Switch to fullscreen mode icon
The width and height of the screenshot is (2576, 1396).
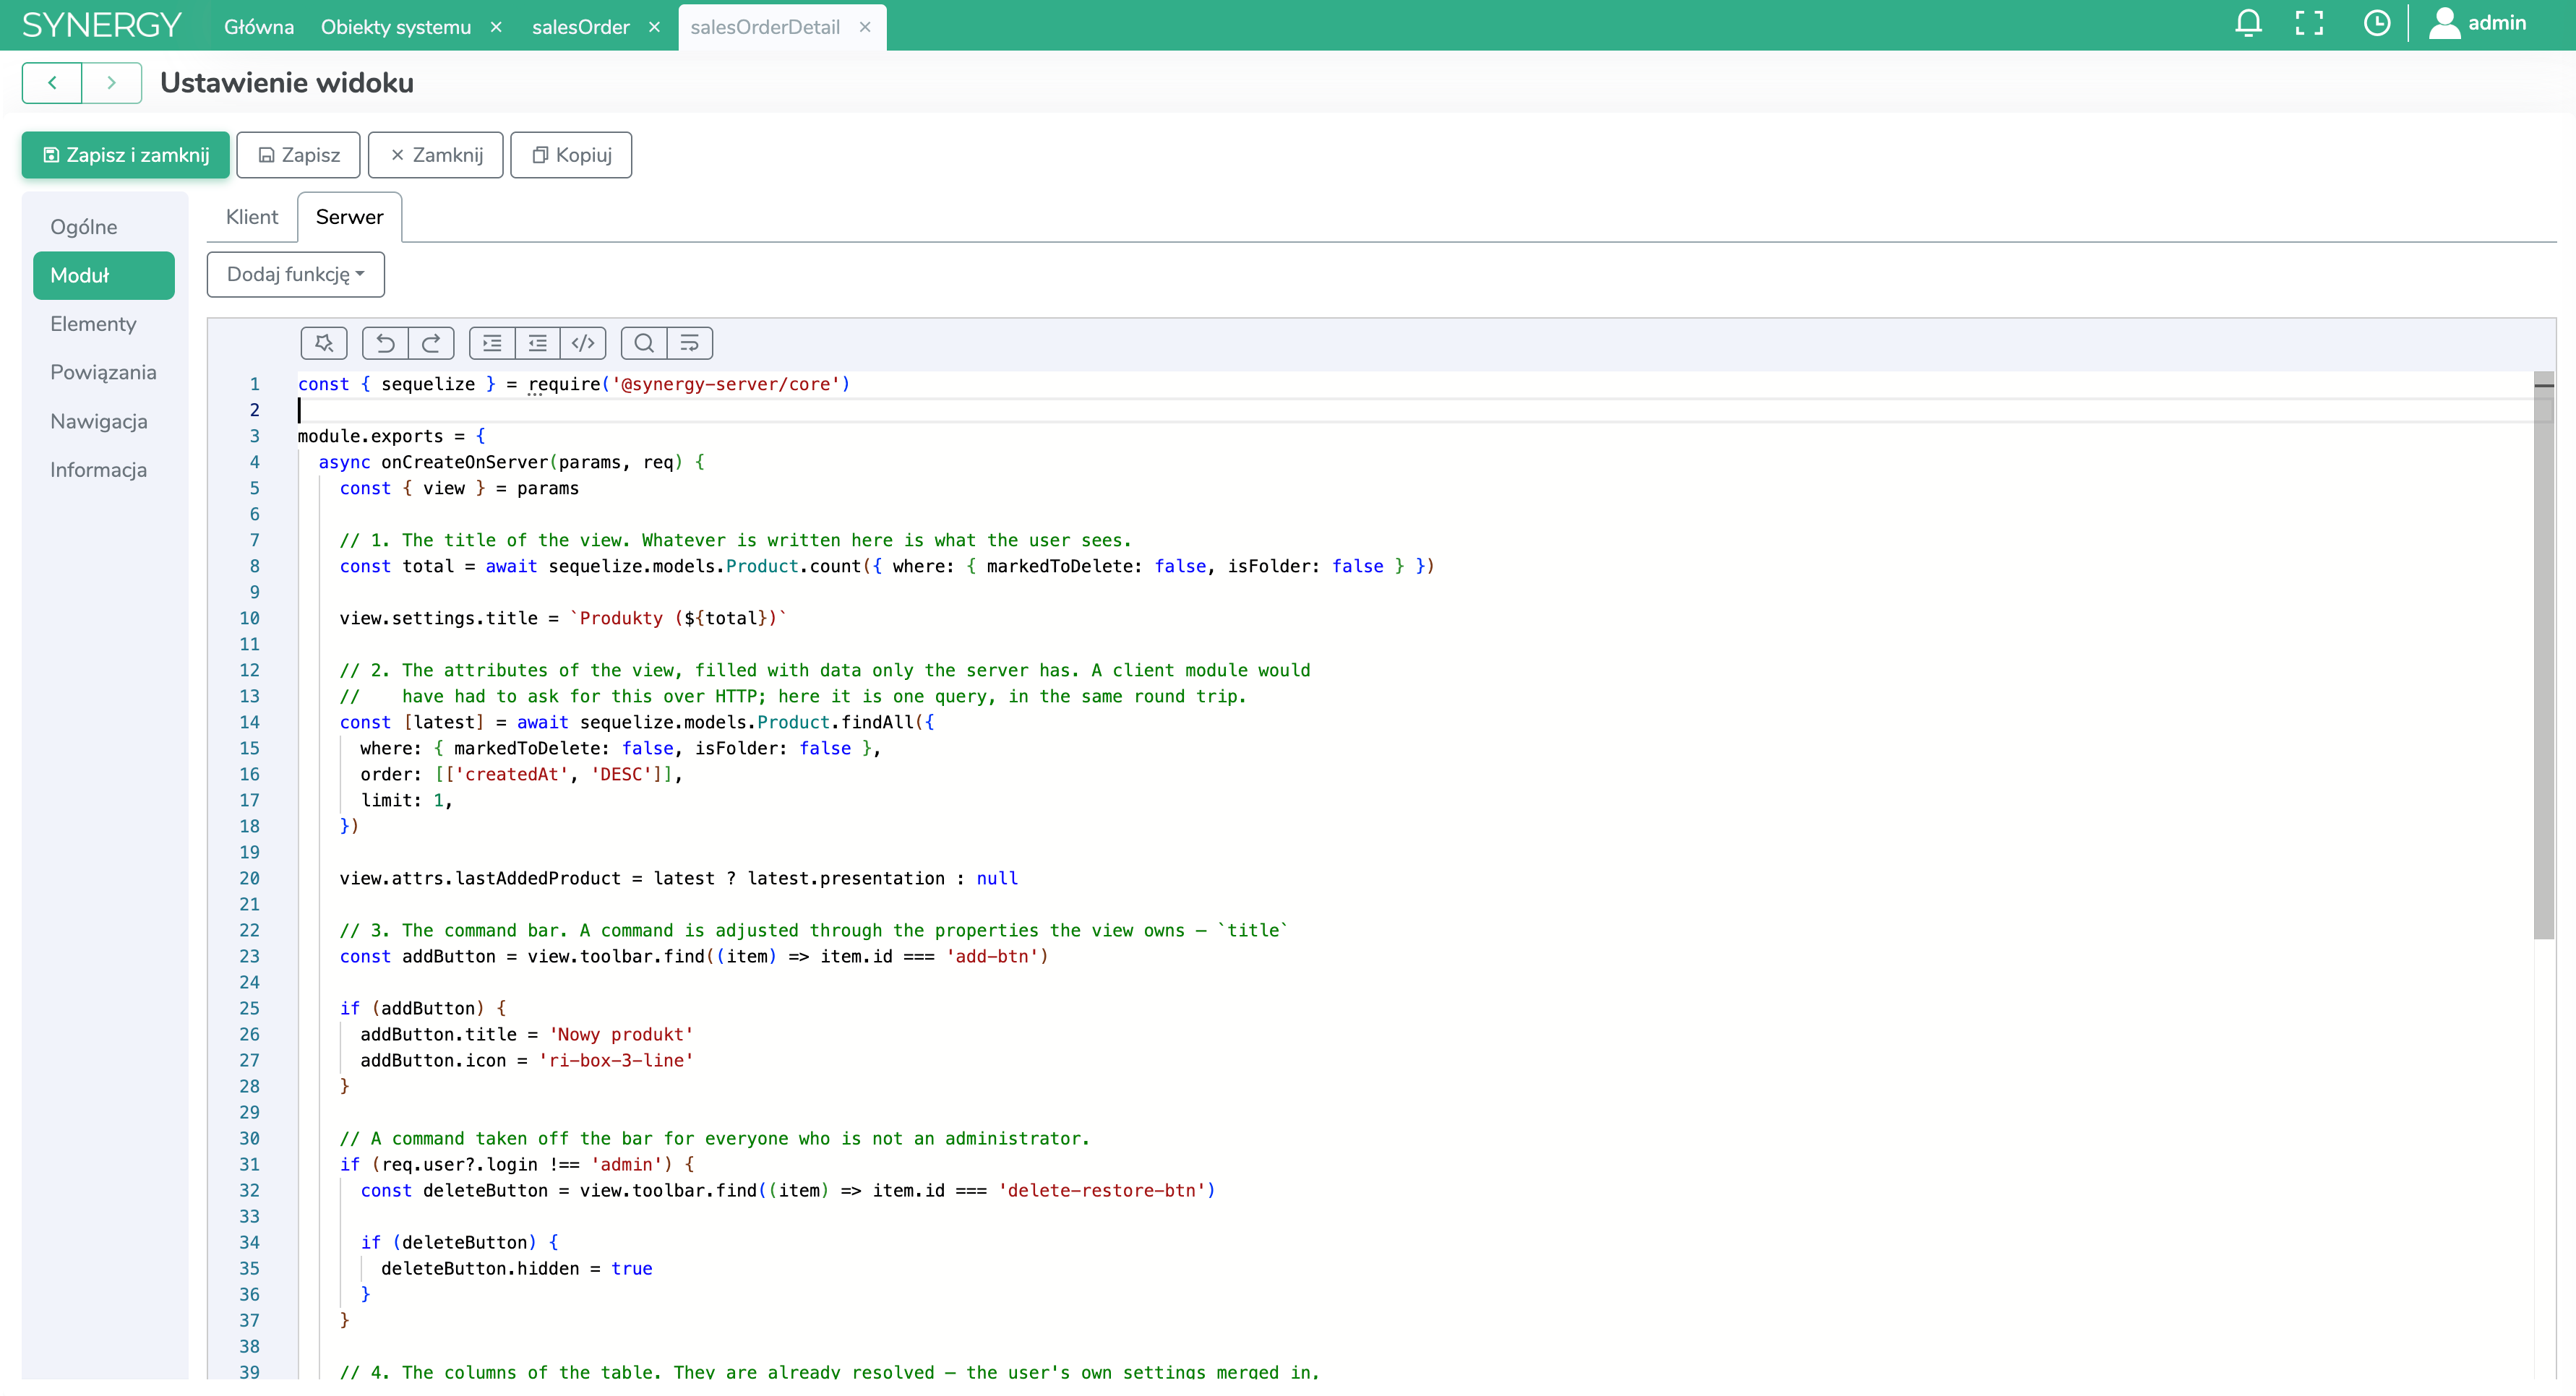pyautogui.click(x=2309, y=23)
